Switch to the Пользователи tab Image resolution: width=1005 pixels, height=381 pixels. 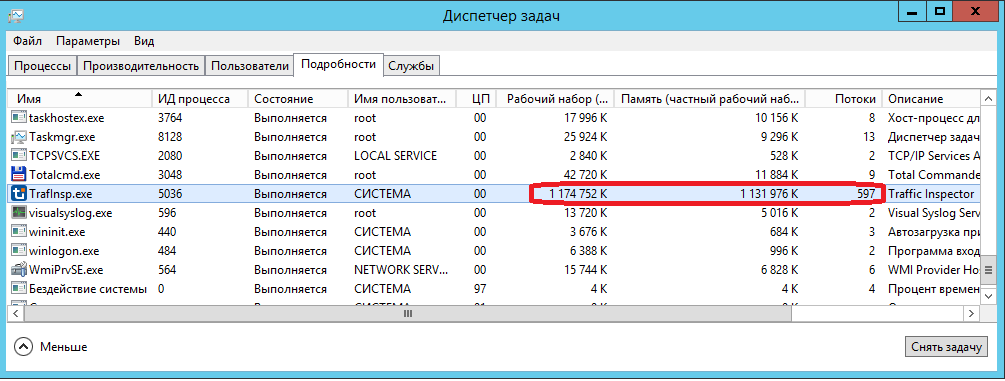pyautogui.click(x=250, y=65)
